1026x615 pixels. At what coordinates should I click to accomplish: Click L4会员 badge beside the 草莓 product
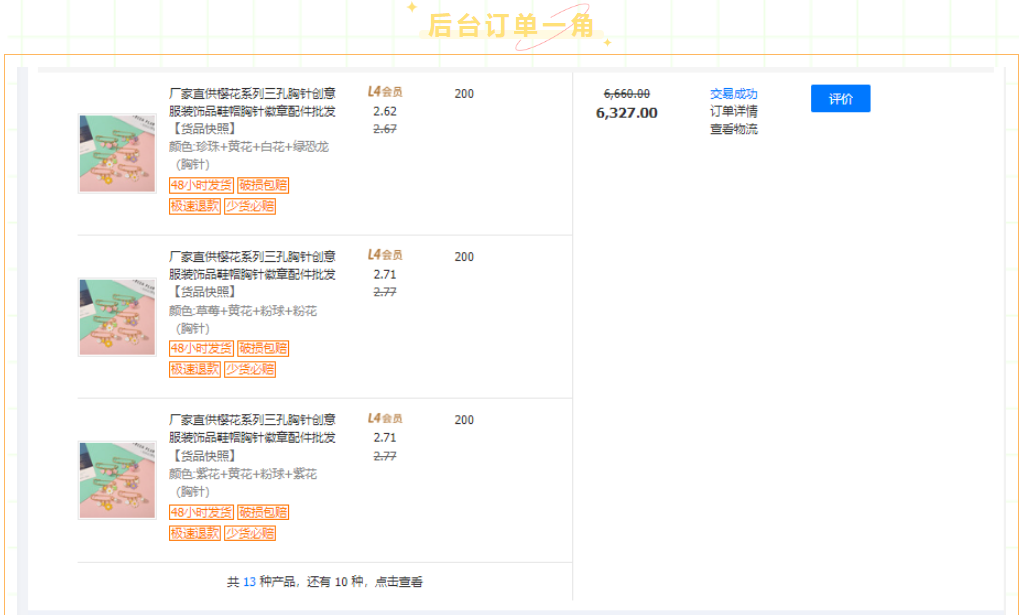click(x=385, y=255)
